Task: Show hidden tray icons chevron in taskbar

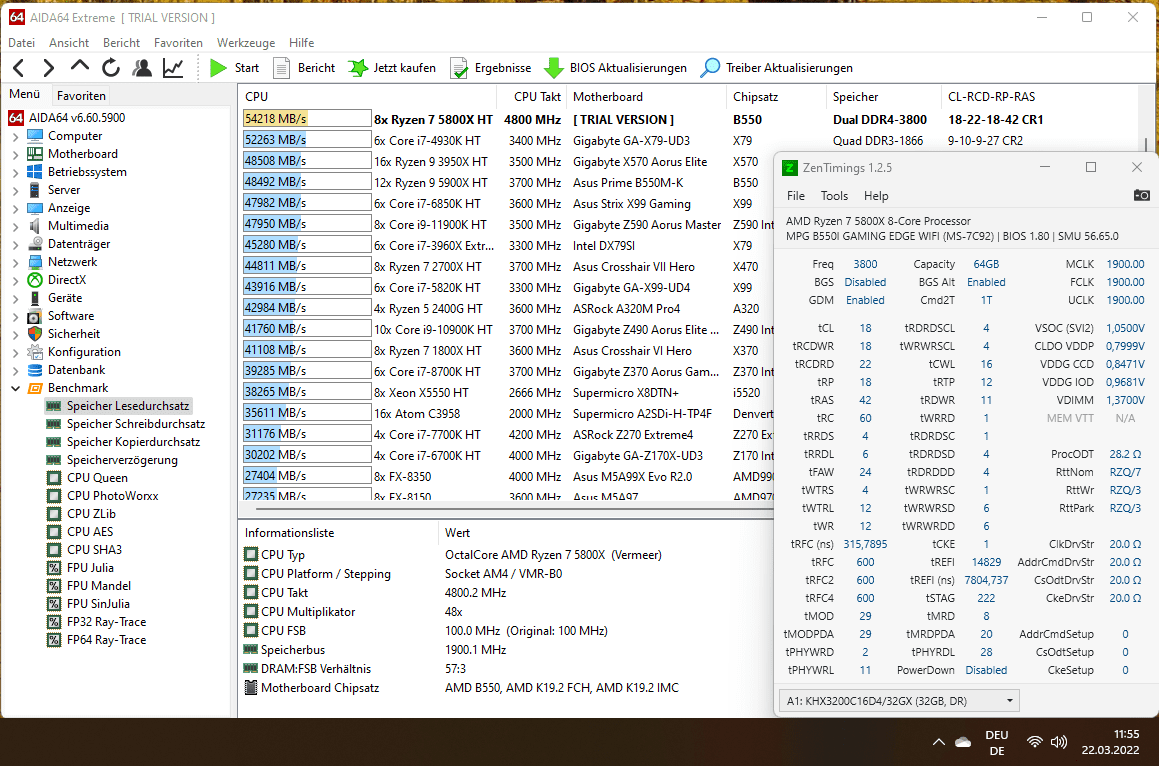Action: (939, 742)
